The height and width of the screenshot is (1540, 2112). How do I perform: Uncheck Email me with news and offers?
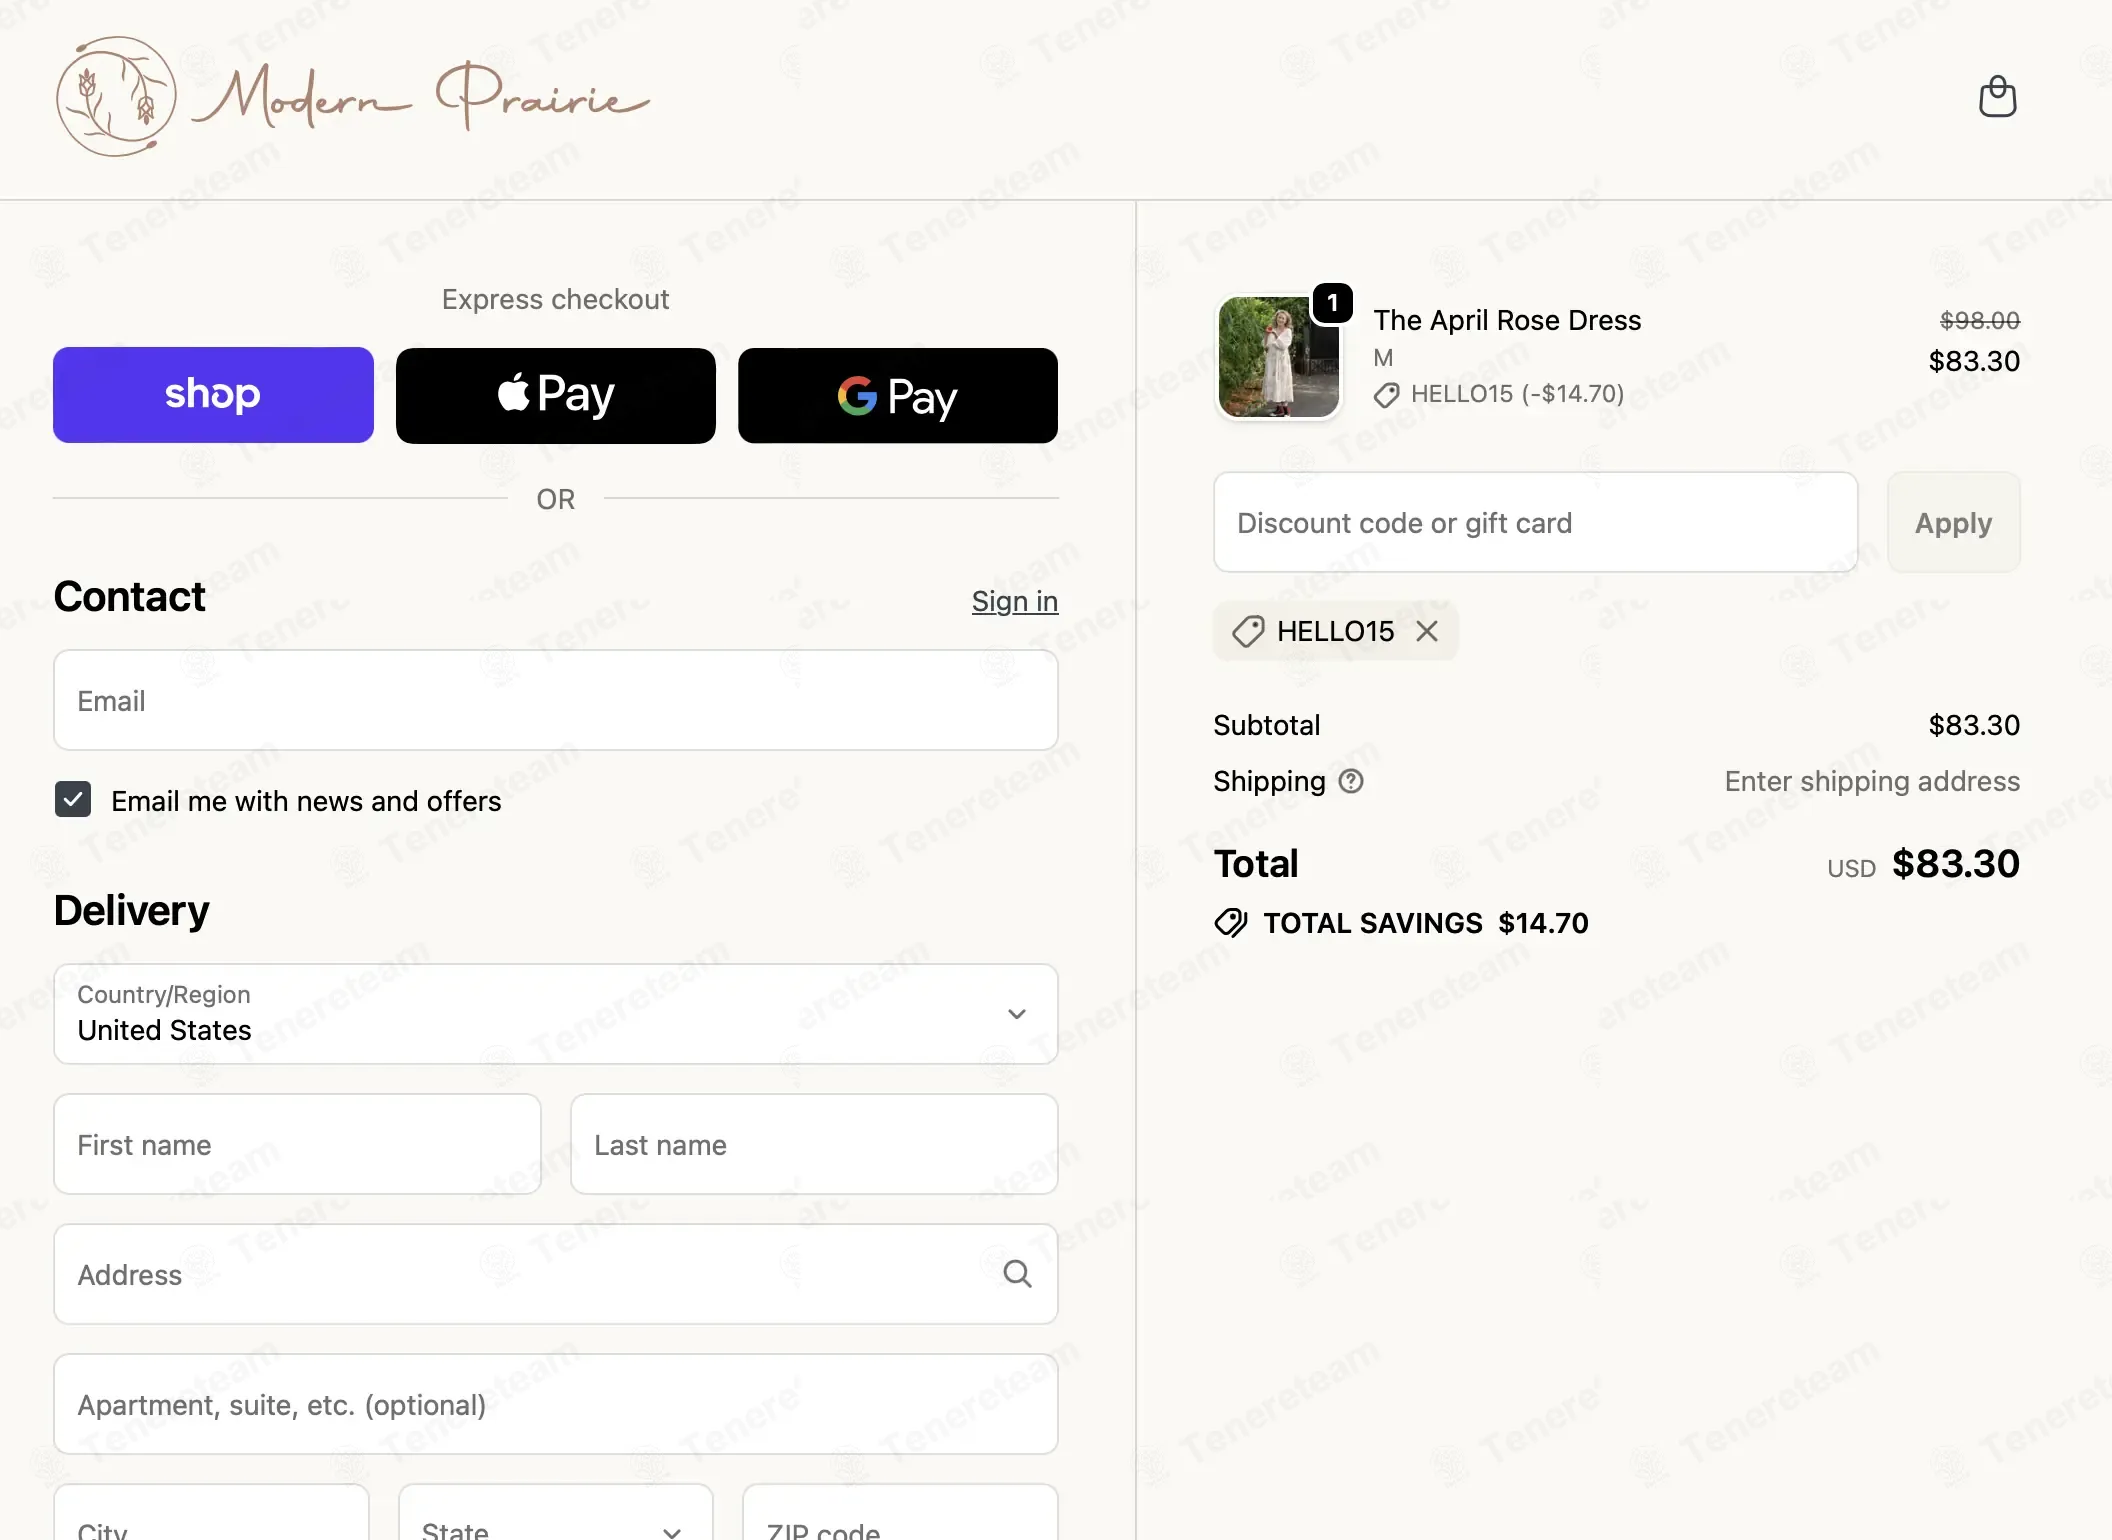pyautogui.click(x=73, y=799)
